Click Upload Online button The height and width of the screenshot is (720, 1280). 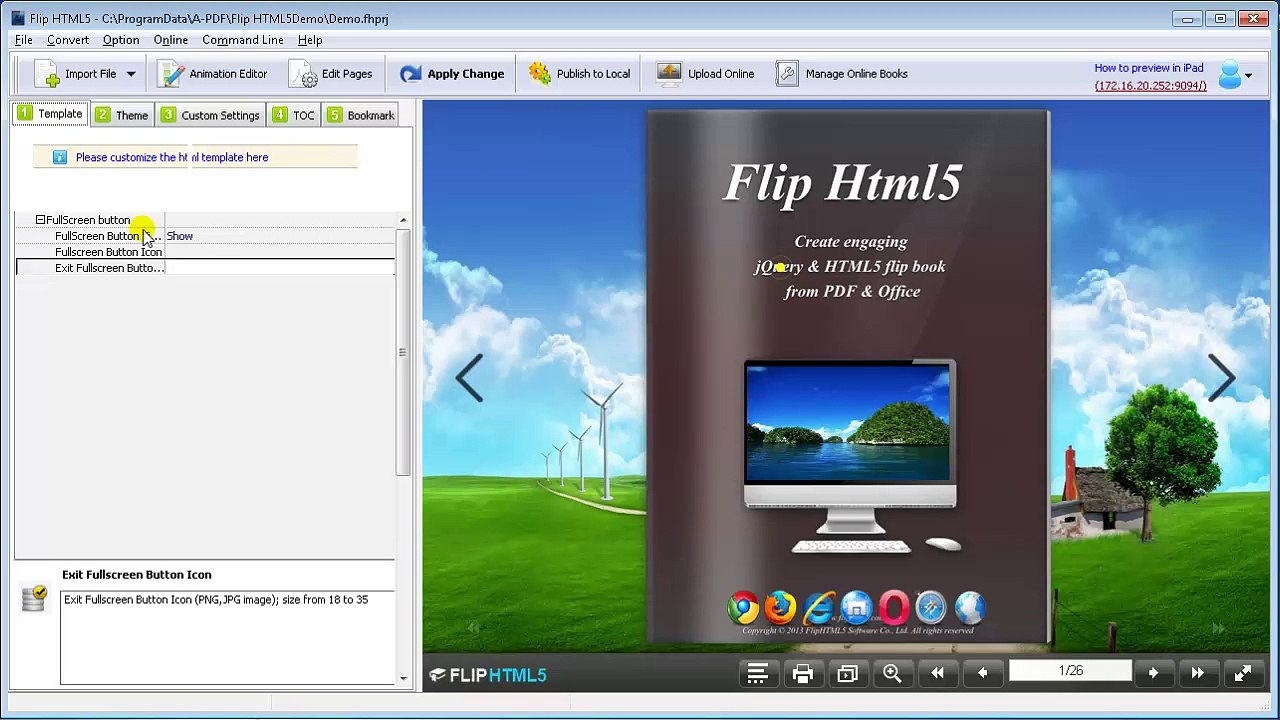click(x=706, y=74)
